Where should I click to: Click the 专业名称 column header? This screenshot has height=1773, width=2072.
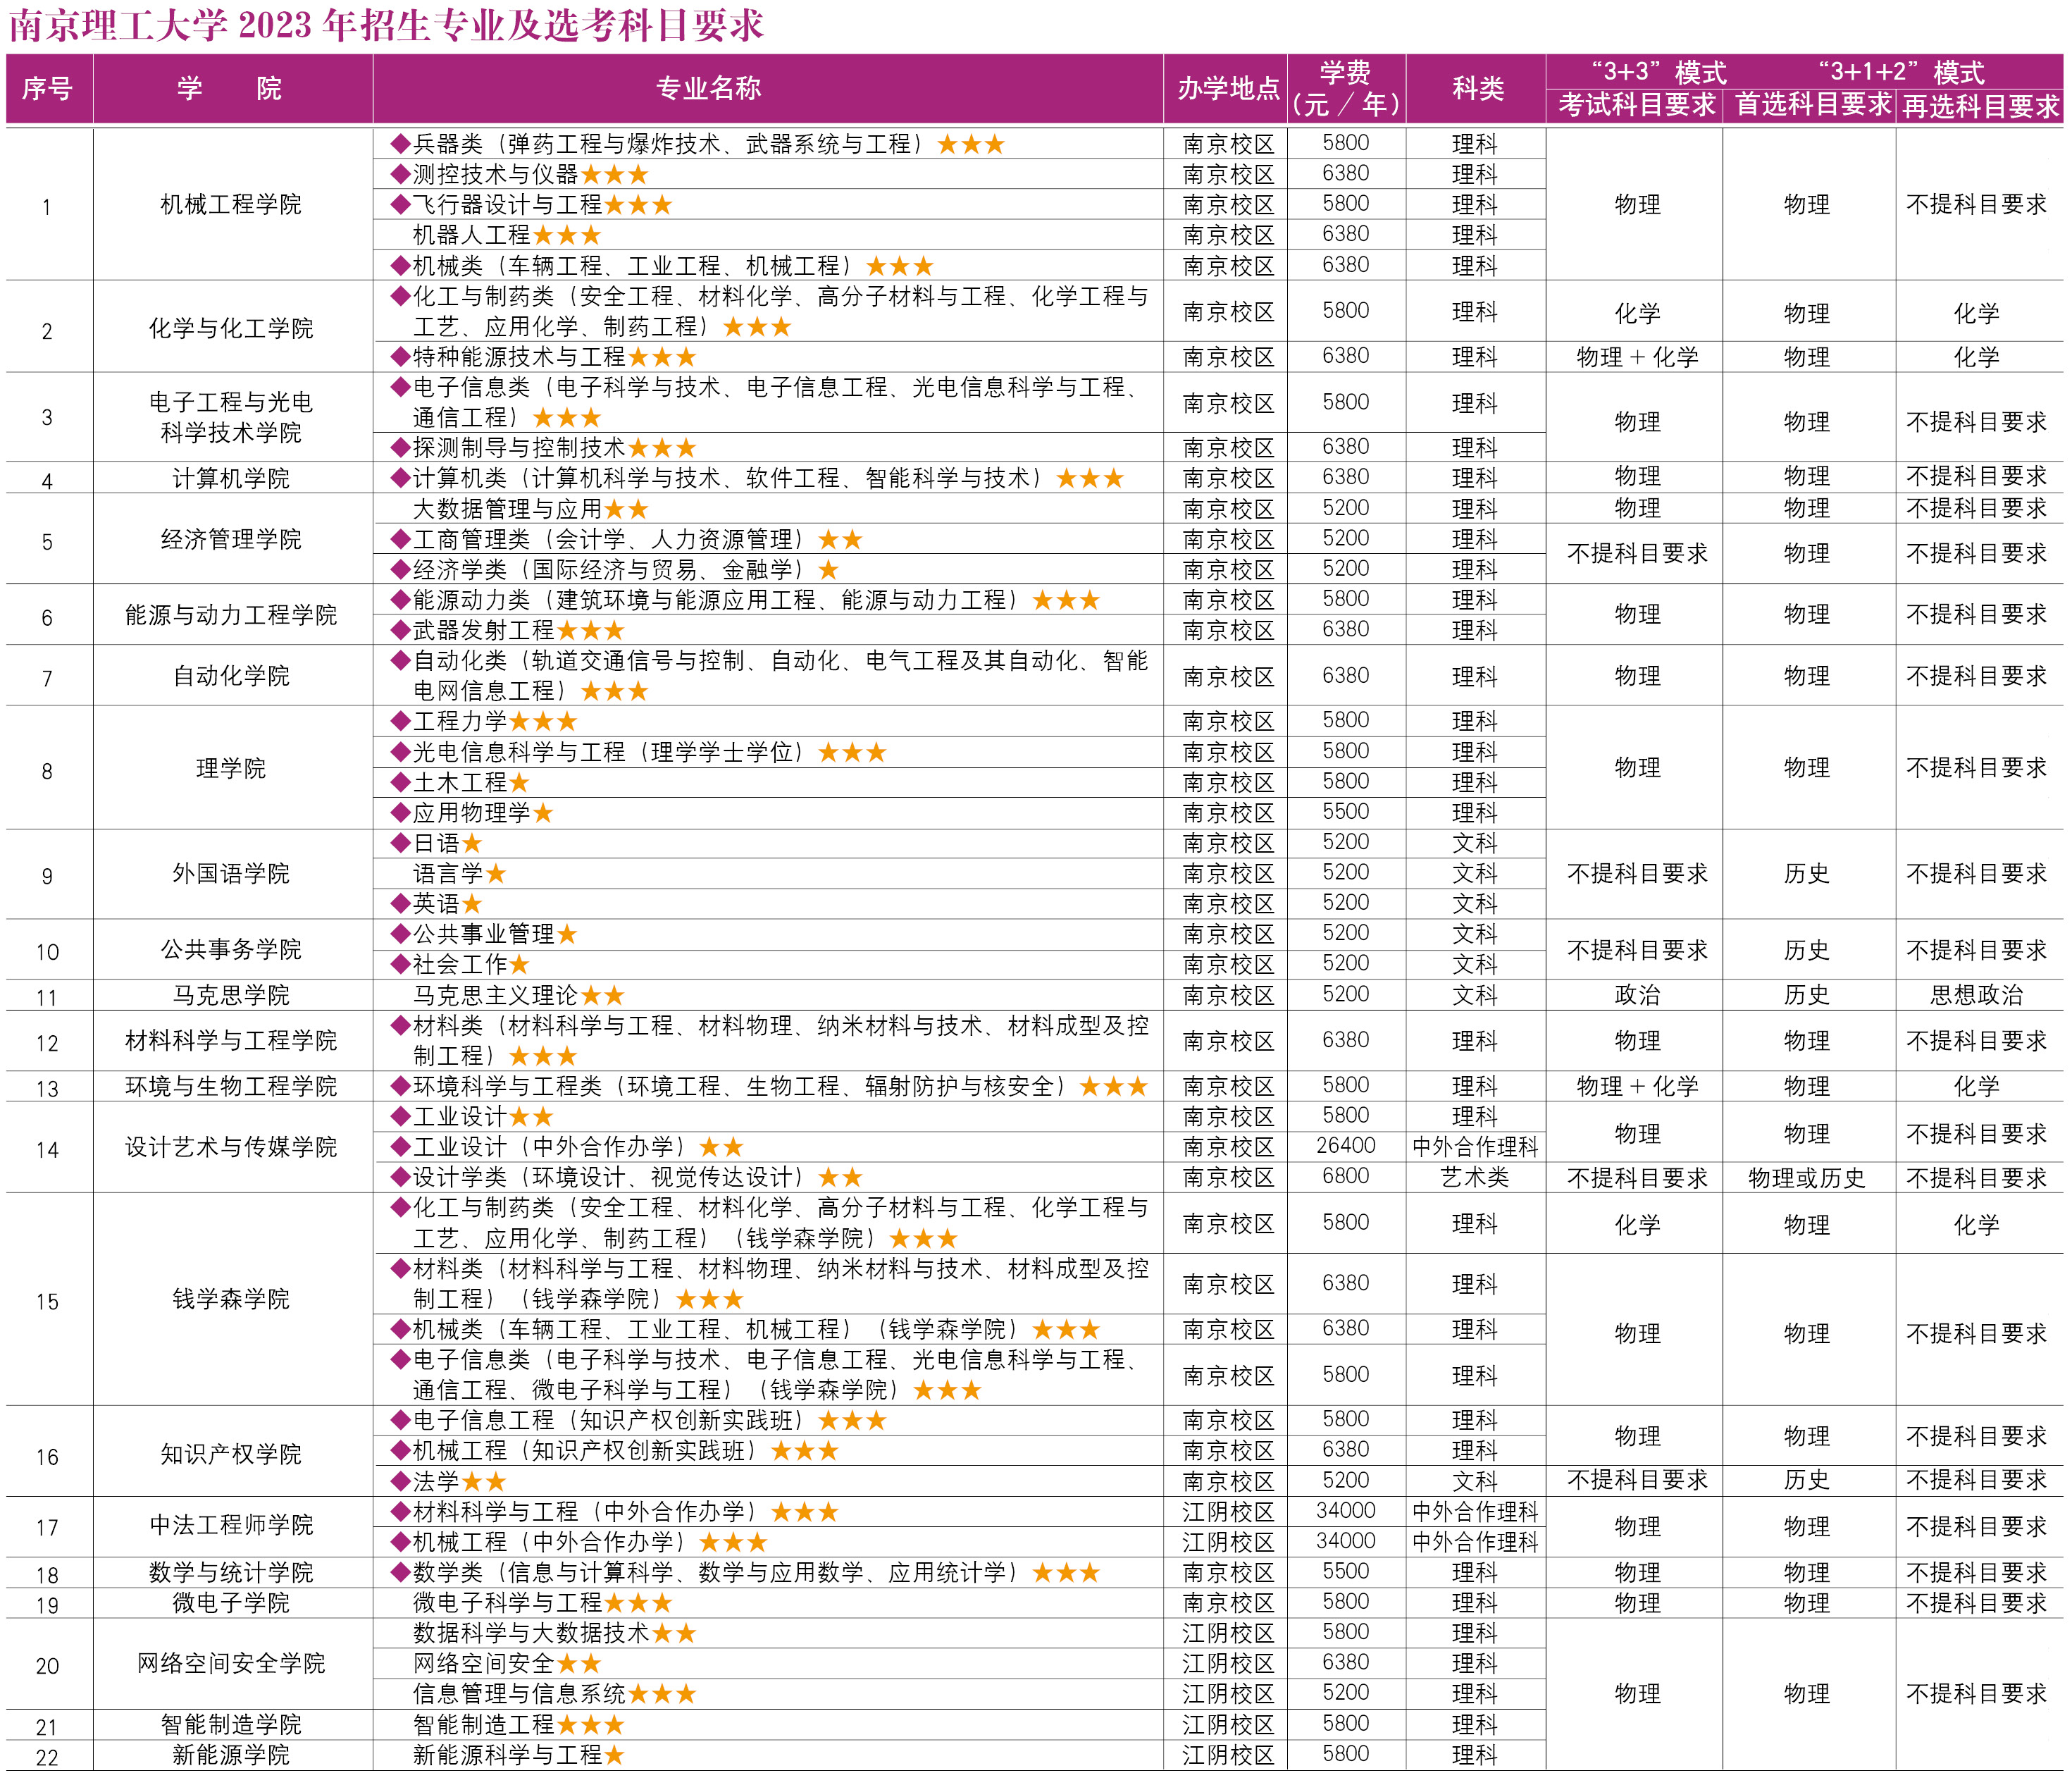pyautogui.click(x=708, y=88)
